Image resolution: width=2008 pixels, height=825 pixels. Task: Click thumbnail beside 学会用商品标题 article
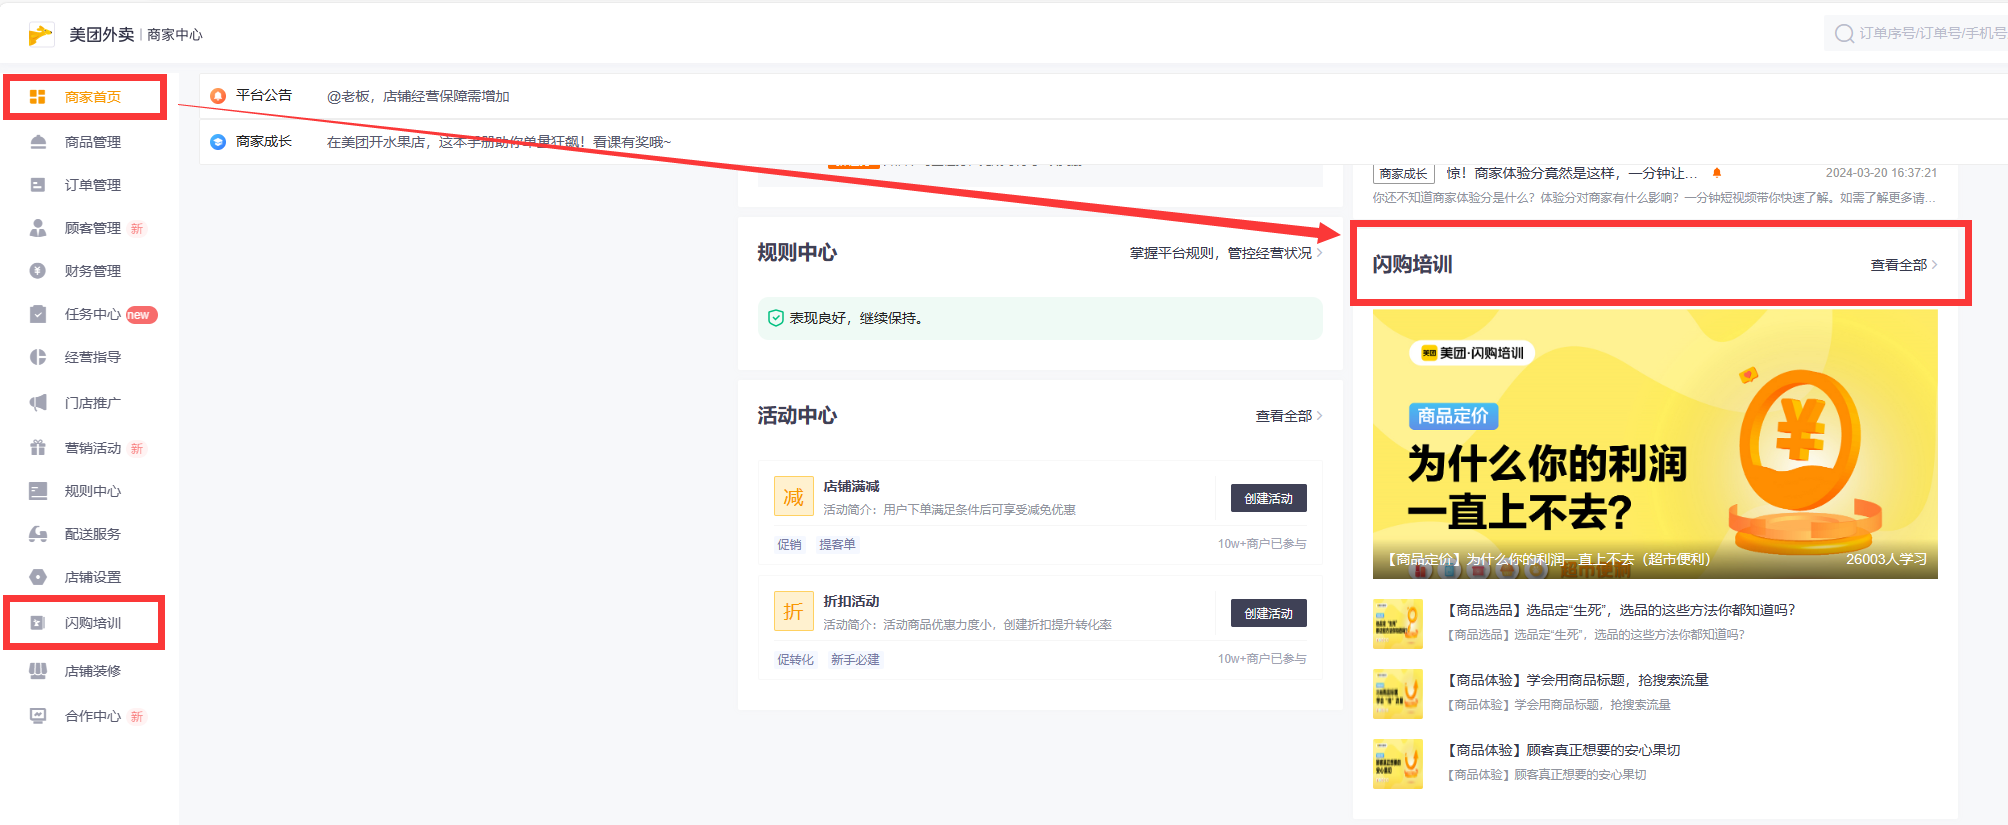[1397, 694]
